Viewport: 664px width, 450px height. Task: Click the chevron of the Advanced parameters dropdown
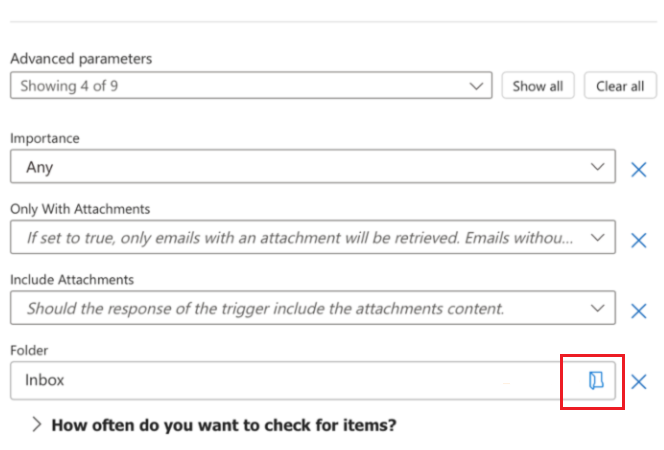click(476, 86)
